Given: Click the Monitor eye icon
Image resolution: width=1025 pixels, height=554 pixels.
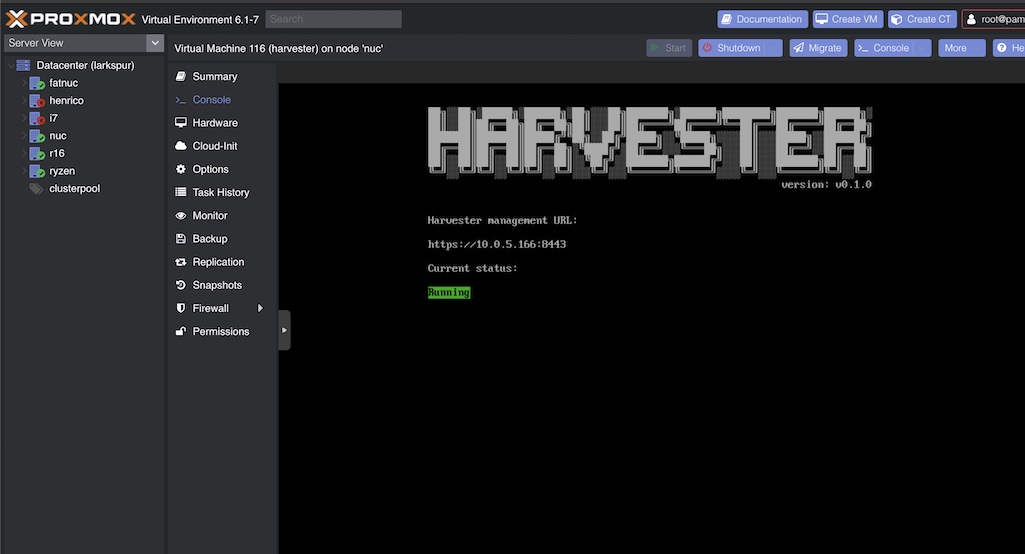Looking at the screenshot, I should [x=181, y=216].
